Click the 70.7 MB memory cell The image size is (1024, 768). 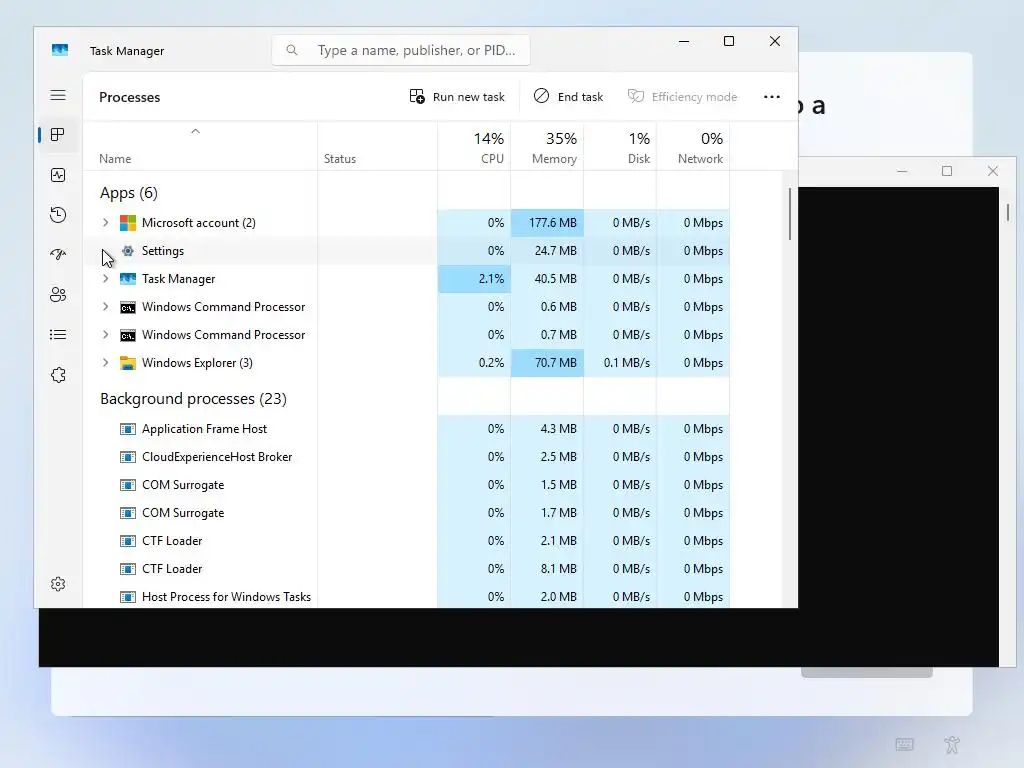[547, 363]
